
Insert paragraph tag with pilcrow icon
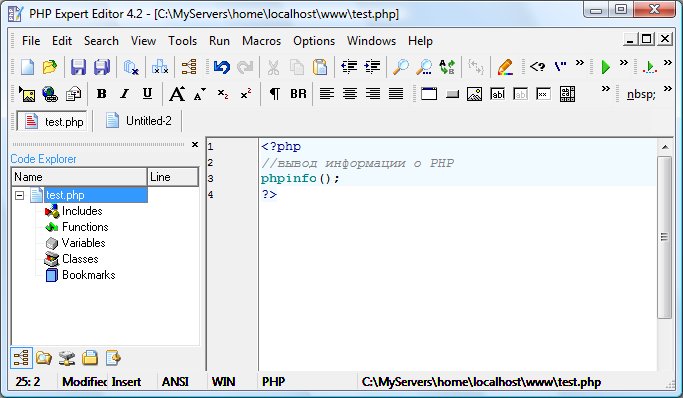(x=274, y=94)
